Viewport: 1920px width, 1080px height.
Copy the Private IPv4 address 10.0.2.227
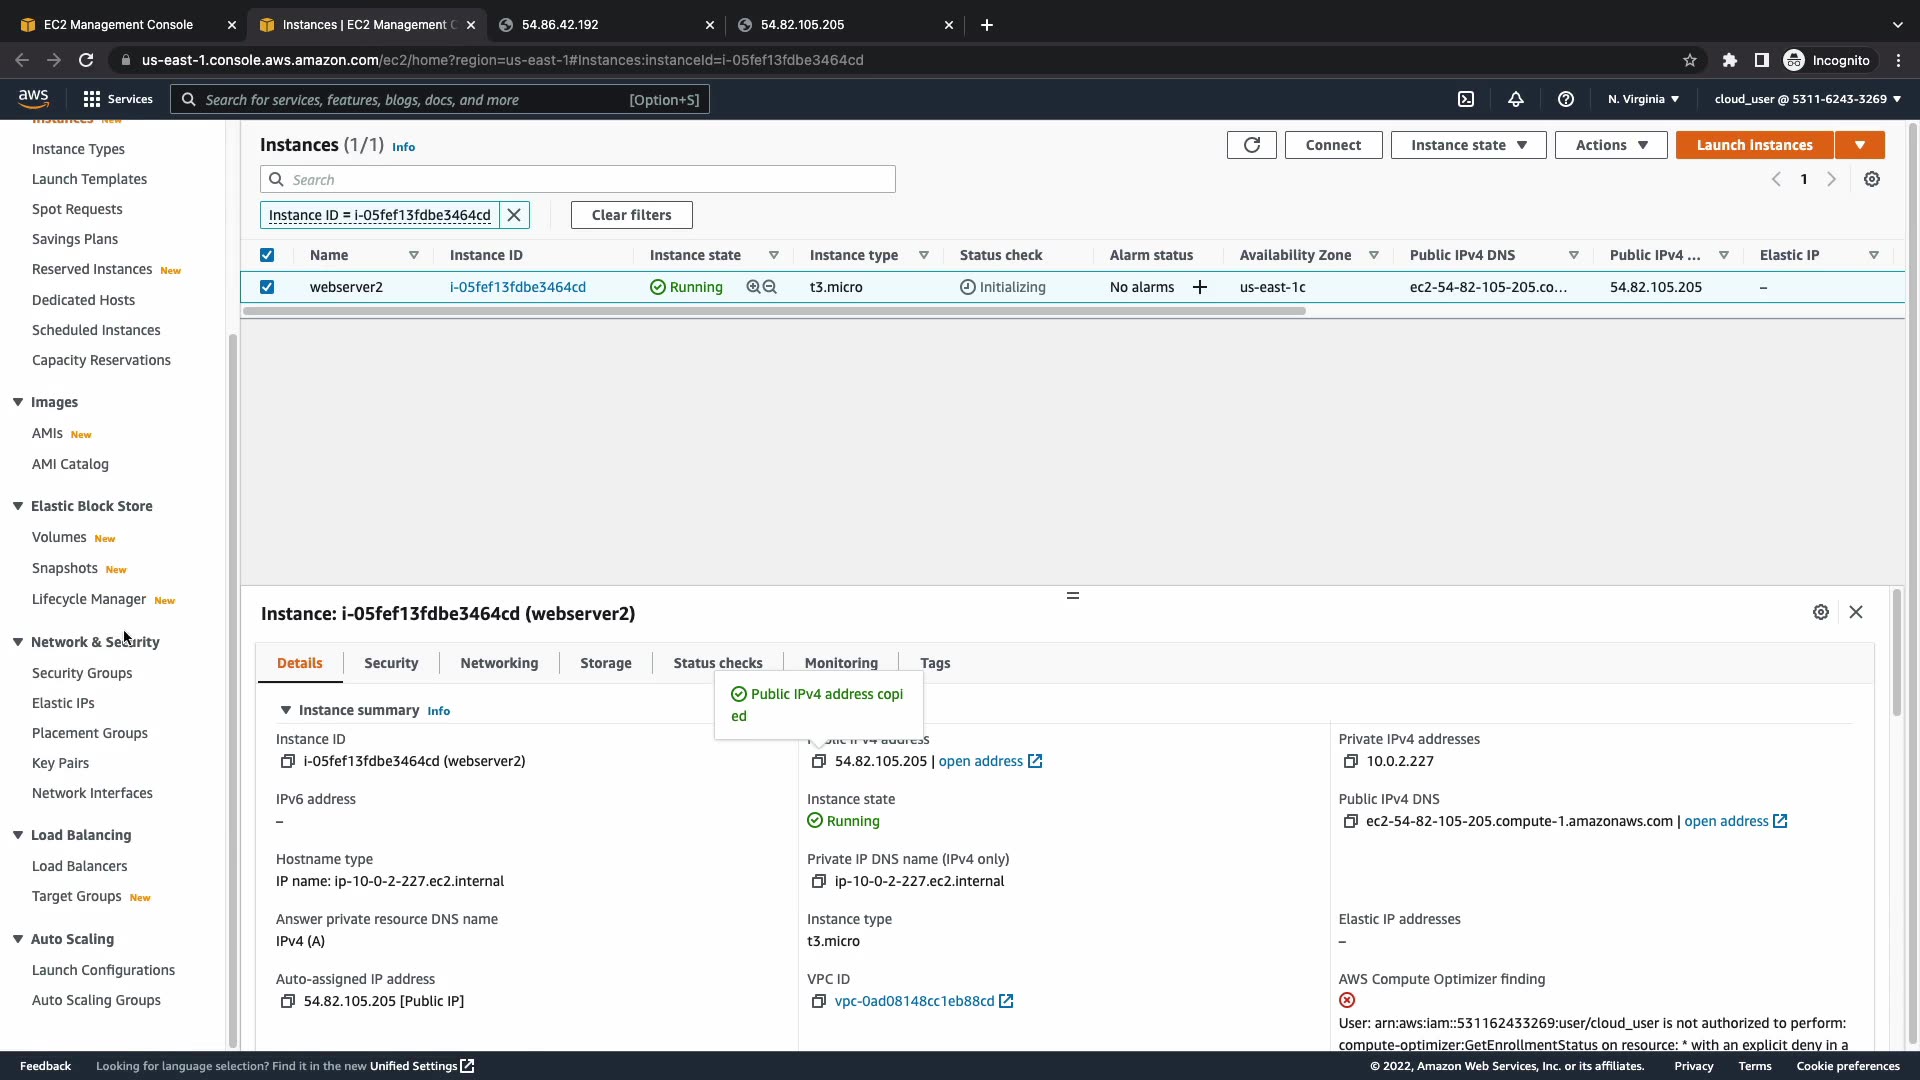[x=1351, y=762]
